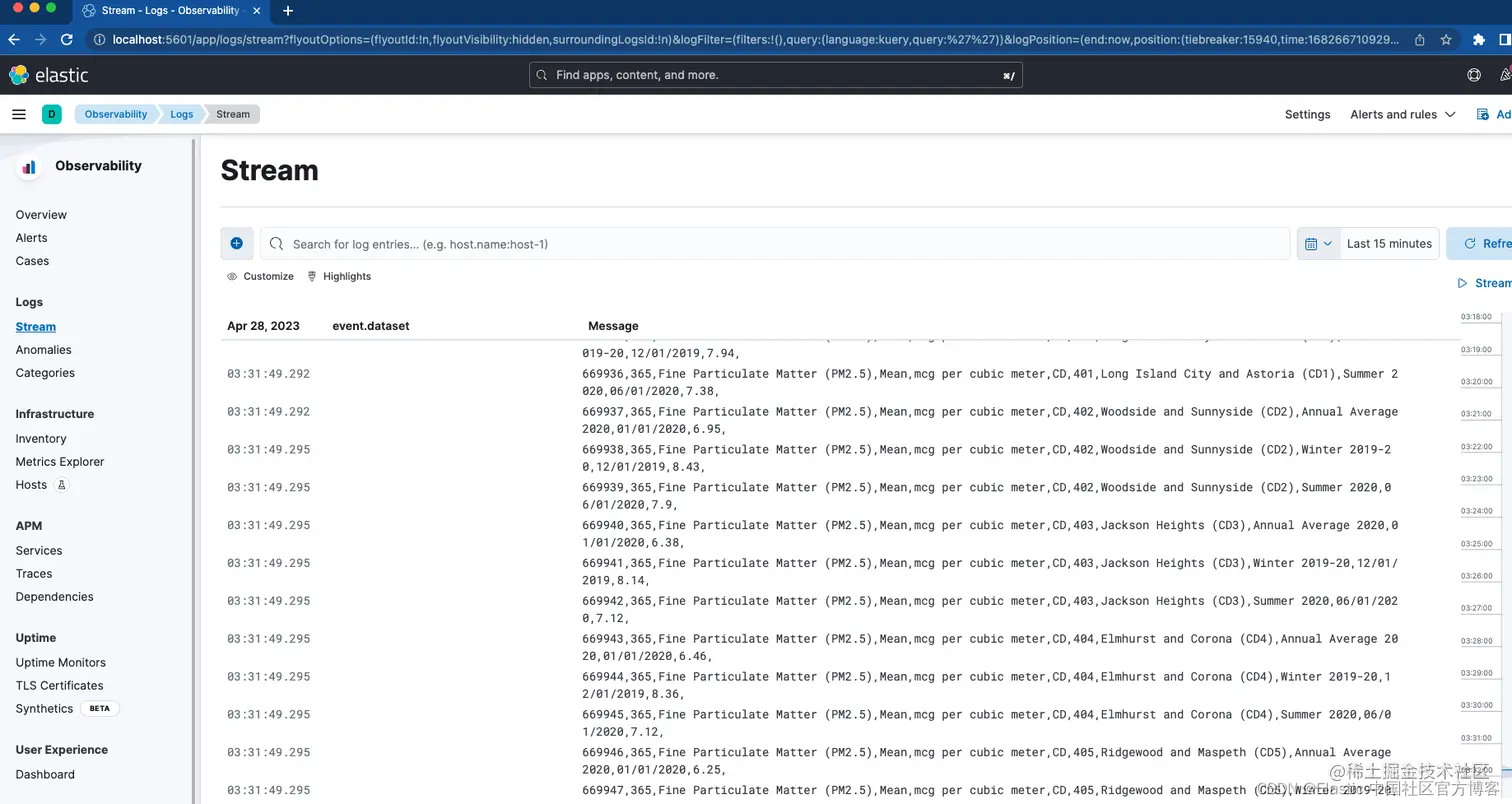Open the hamburger navigation menu
This screenshot has width=1512, height=804.
18,114
